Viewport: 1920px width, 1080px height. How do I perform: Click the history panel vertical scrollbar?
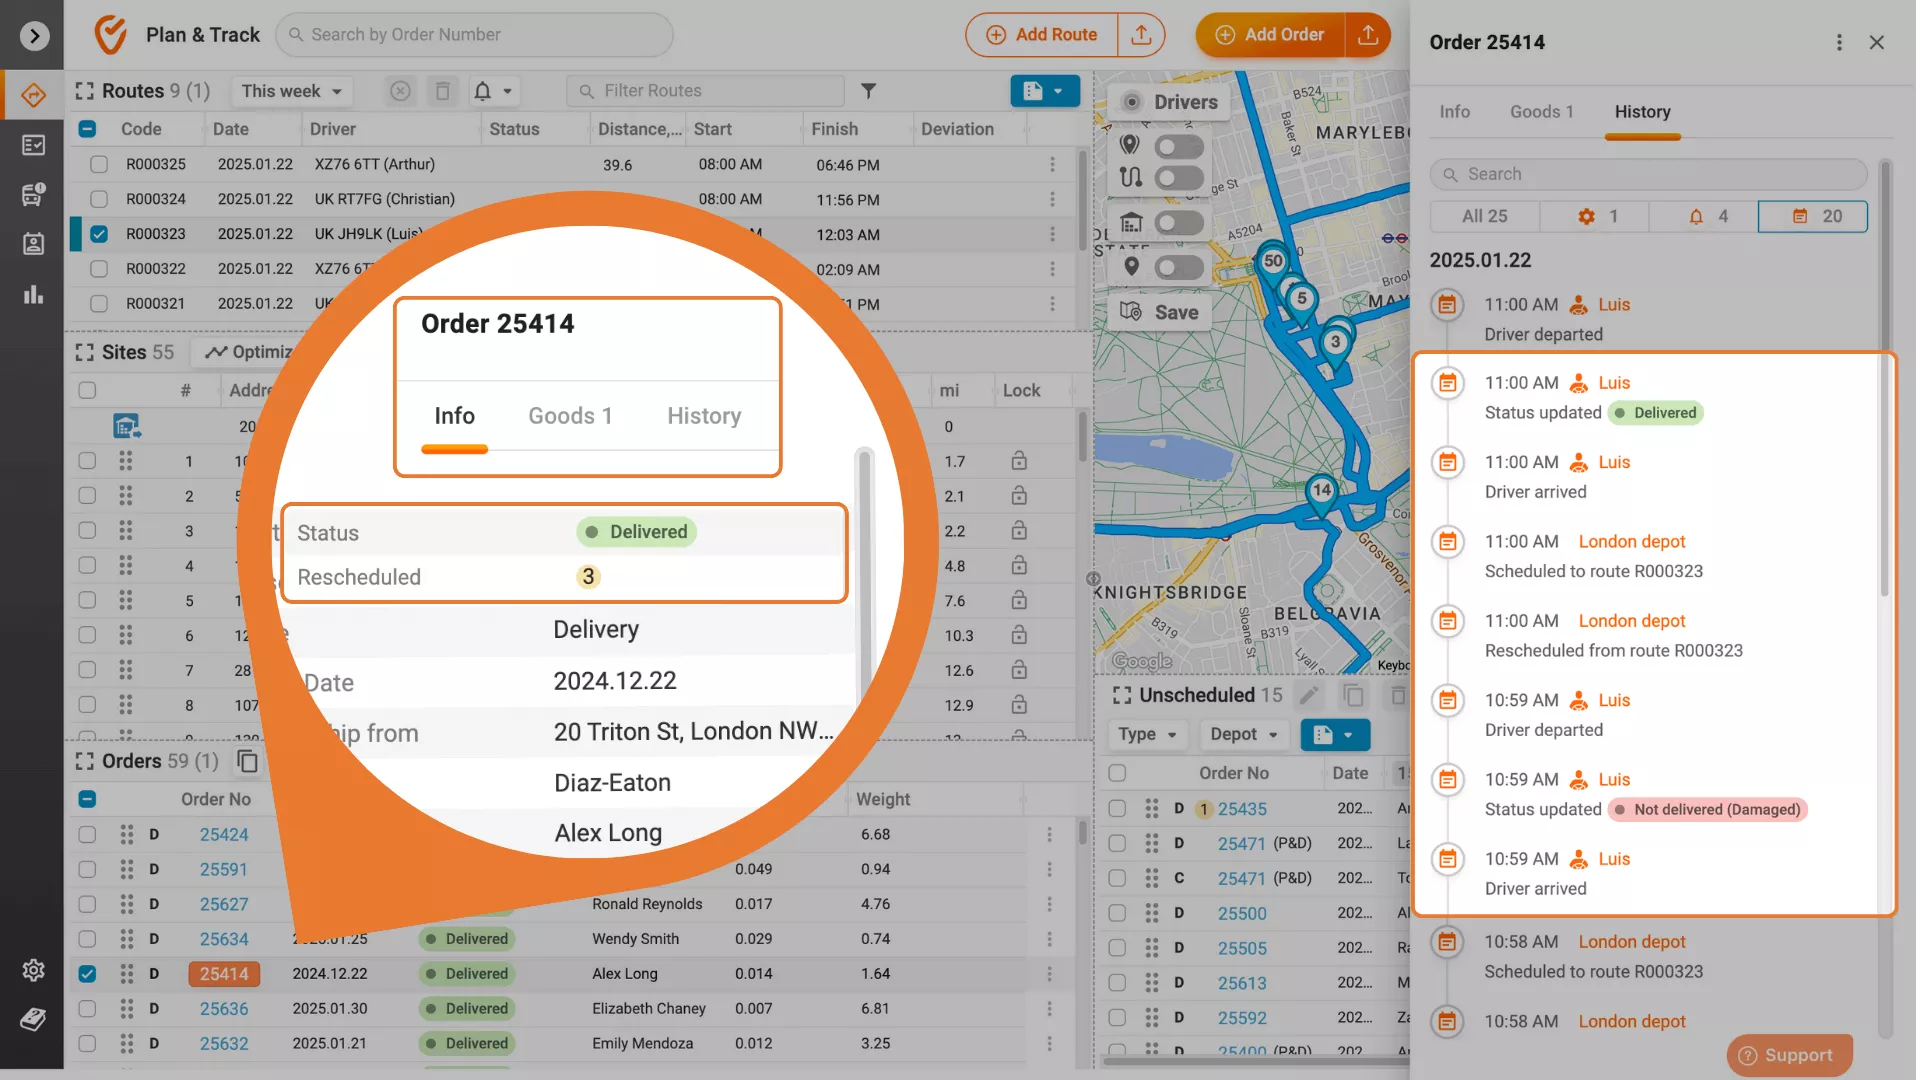pyautogui.click(x=1885, y=380)
